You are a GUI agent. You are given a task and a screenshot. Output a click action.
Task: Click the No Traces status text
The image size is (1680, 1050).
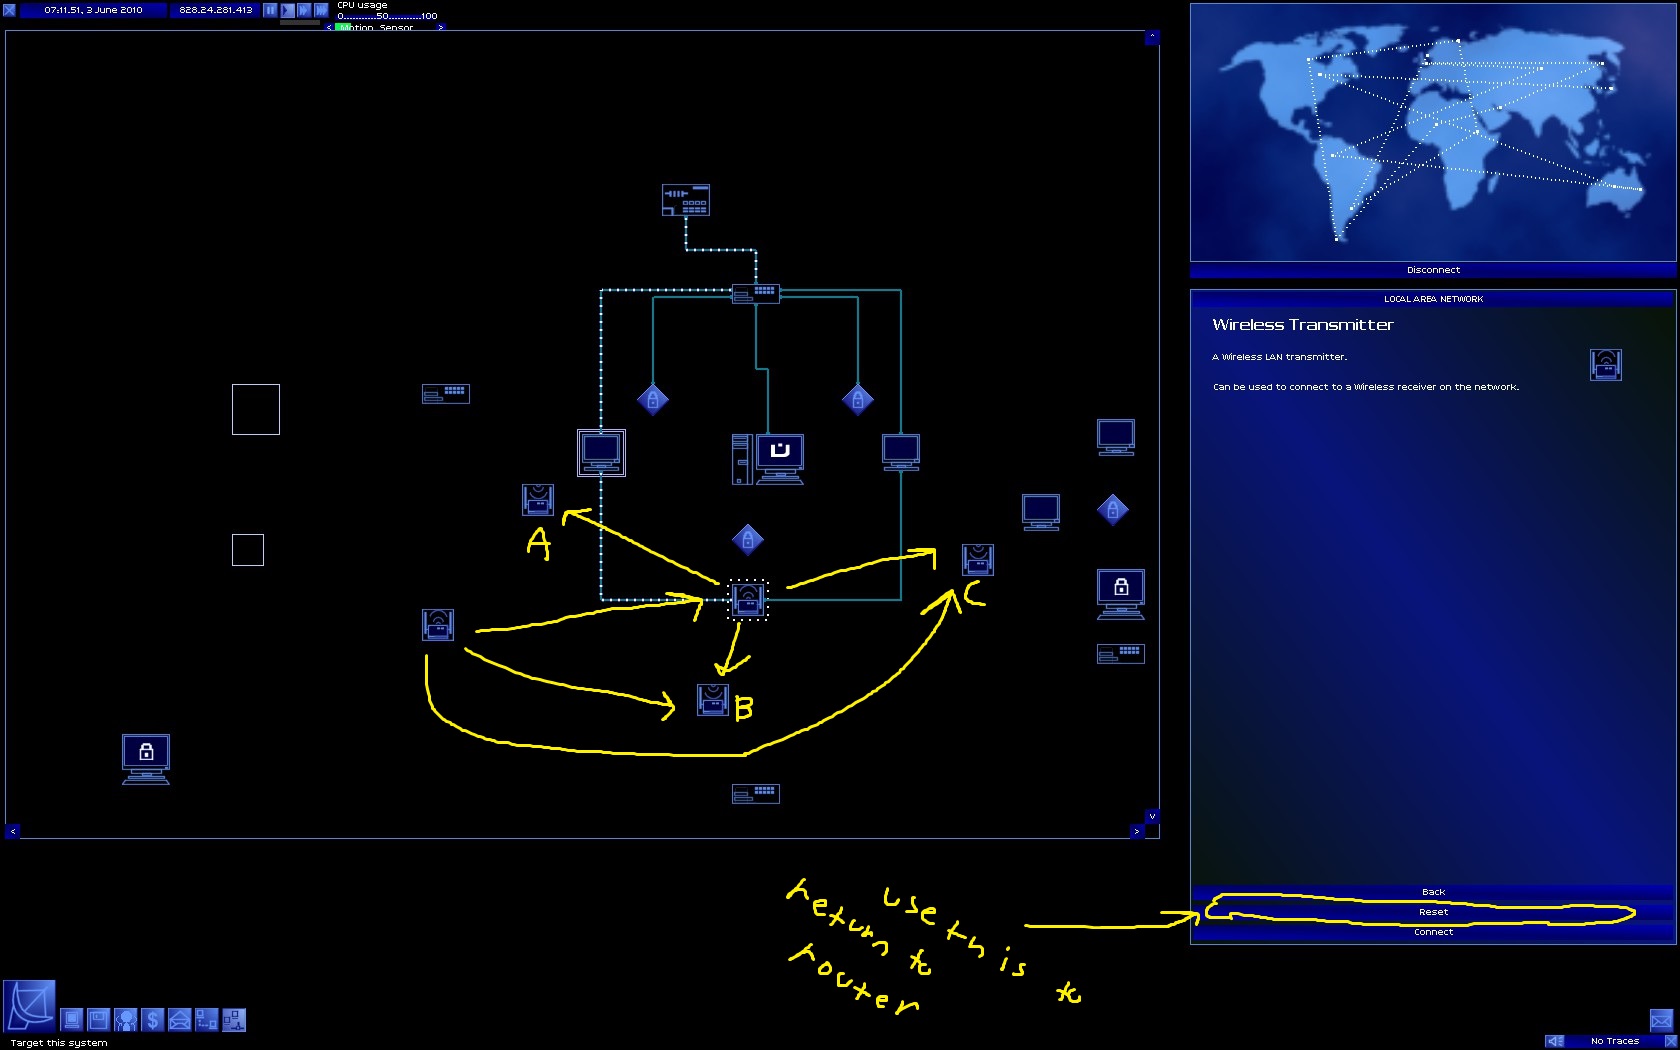pyautogui.click(x=1614, y=1041)
